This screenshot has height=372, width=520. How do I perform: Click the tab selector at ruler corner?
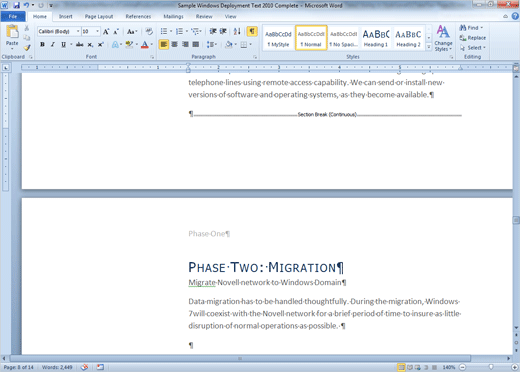coord(6,68)
